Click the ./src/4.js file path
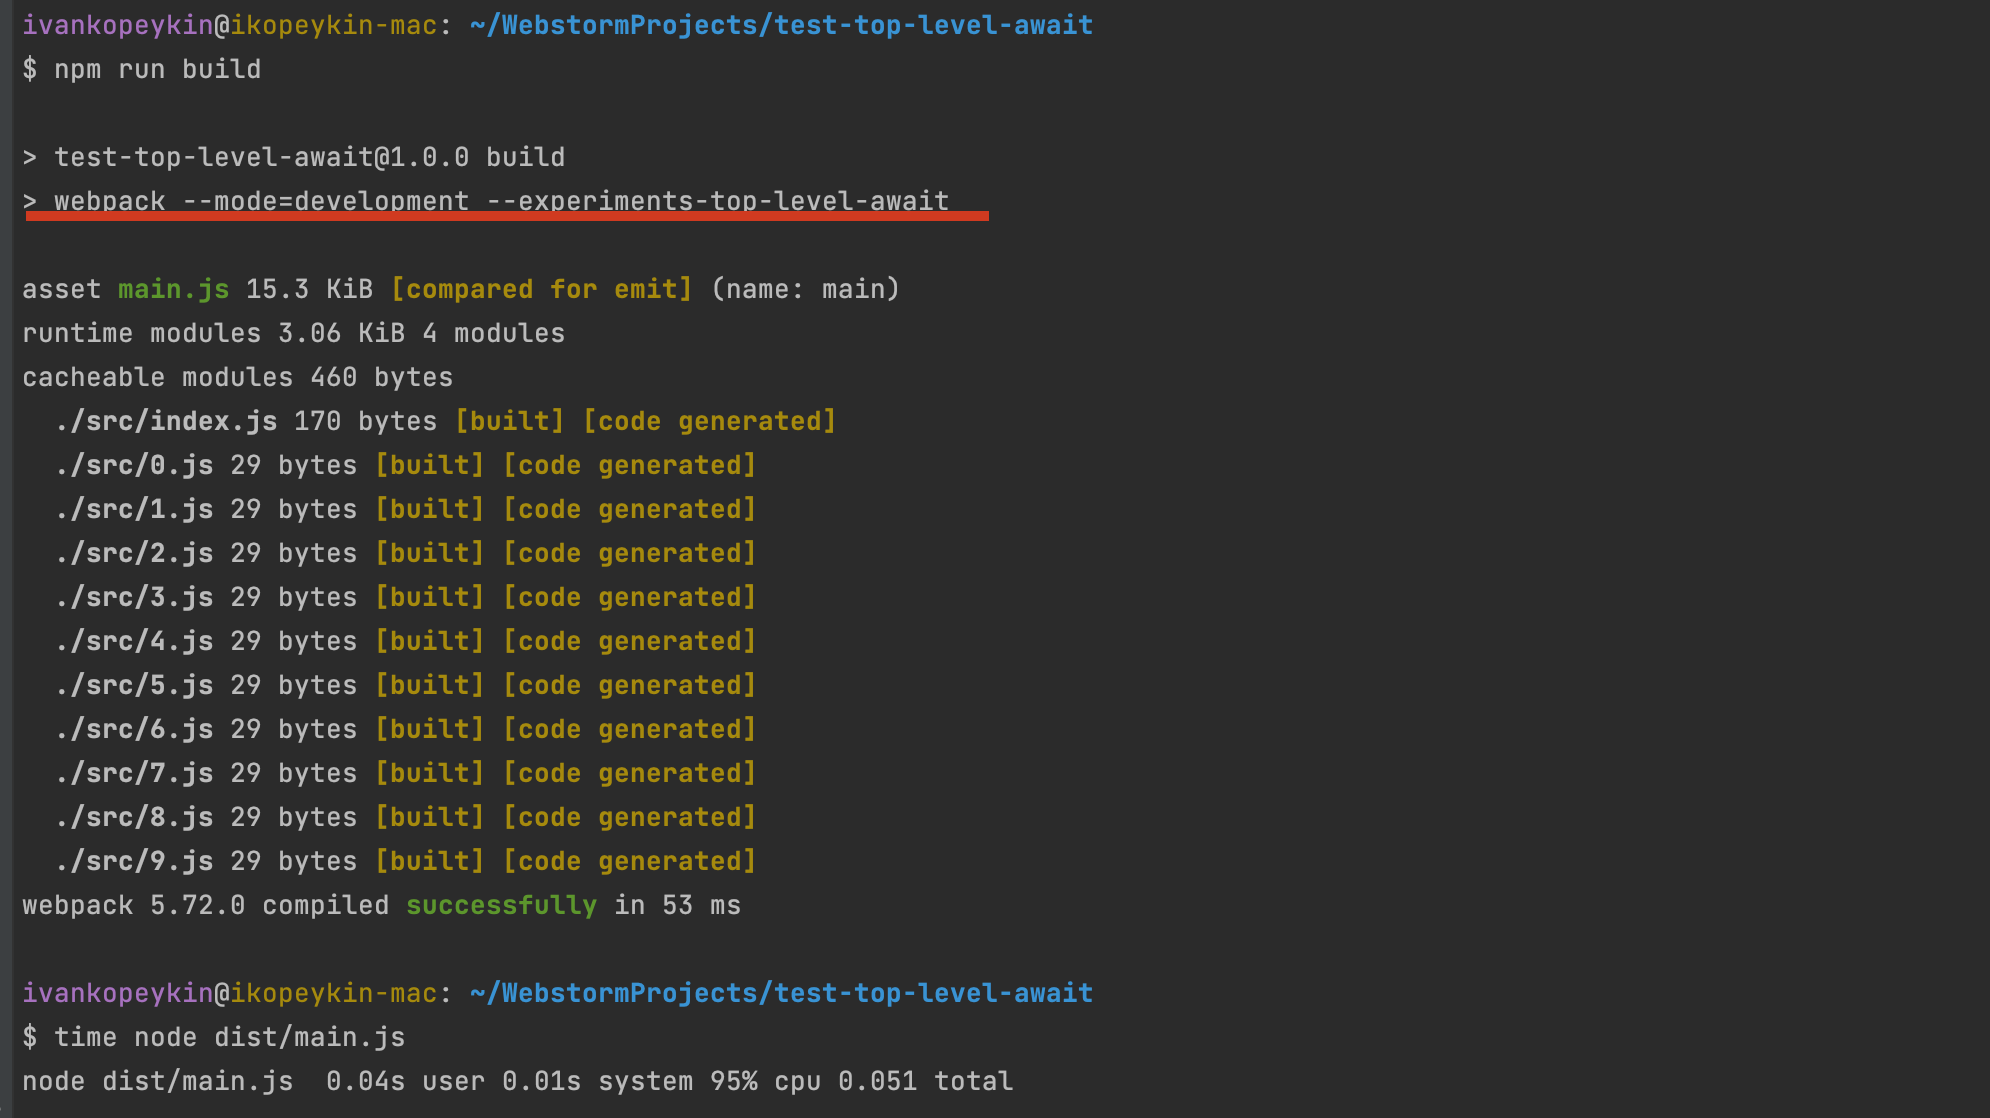Screen dimensions: 1990x1118 (134, 641)
